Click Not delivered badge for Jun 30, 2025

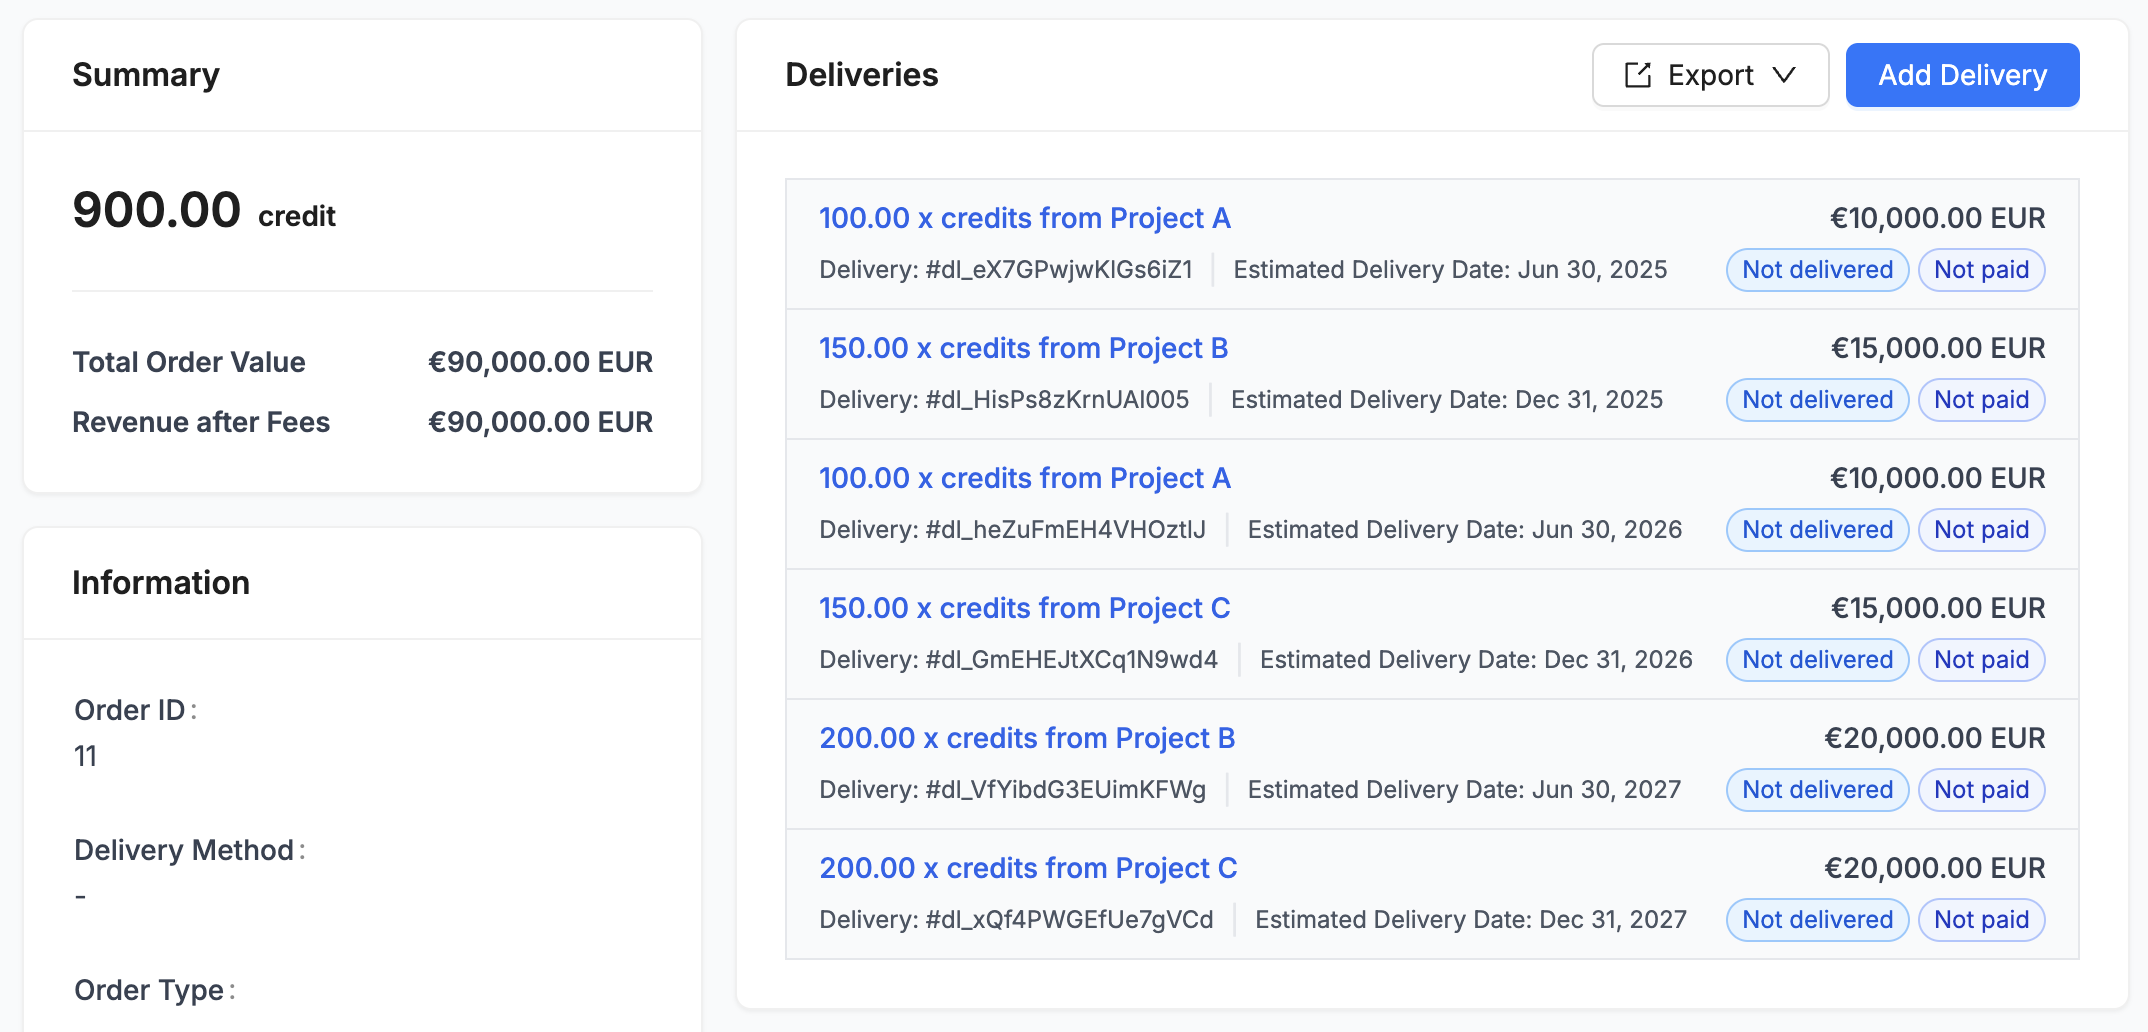[x=1817, y=270]
